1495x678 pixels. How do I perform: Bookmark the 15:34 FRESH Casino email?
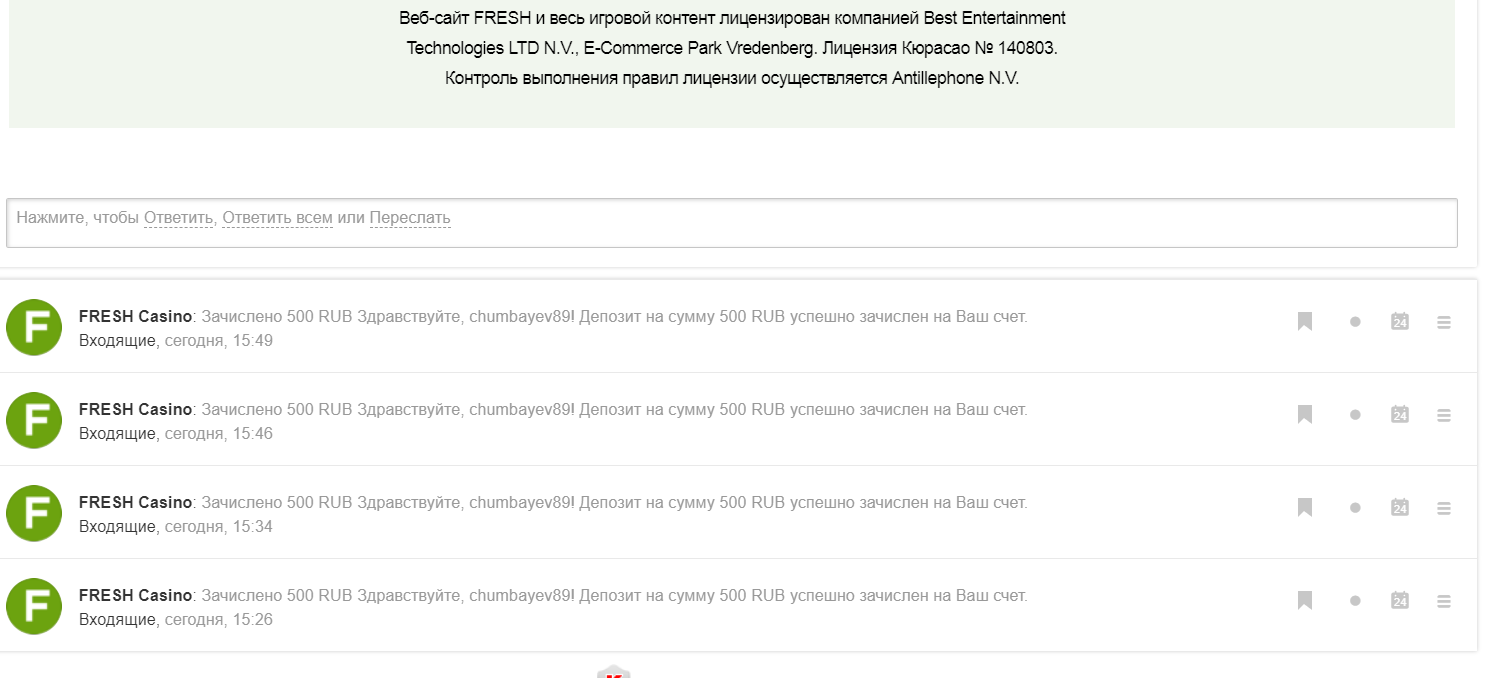(1304, 507)
